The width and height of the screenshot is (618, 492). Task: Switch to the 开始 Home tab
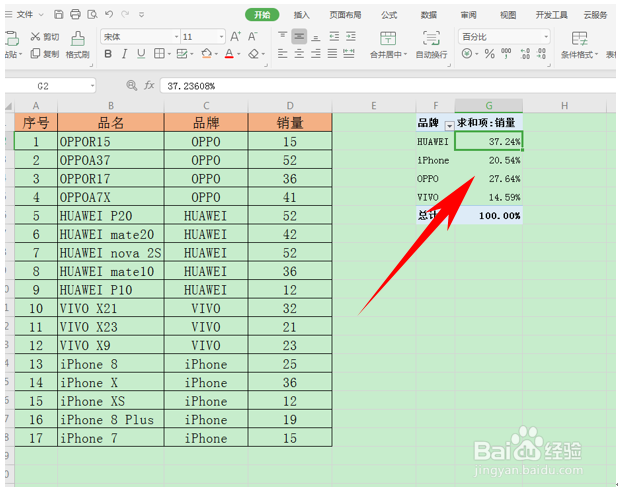point(262,15)
